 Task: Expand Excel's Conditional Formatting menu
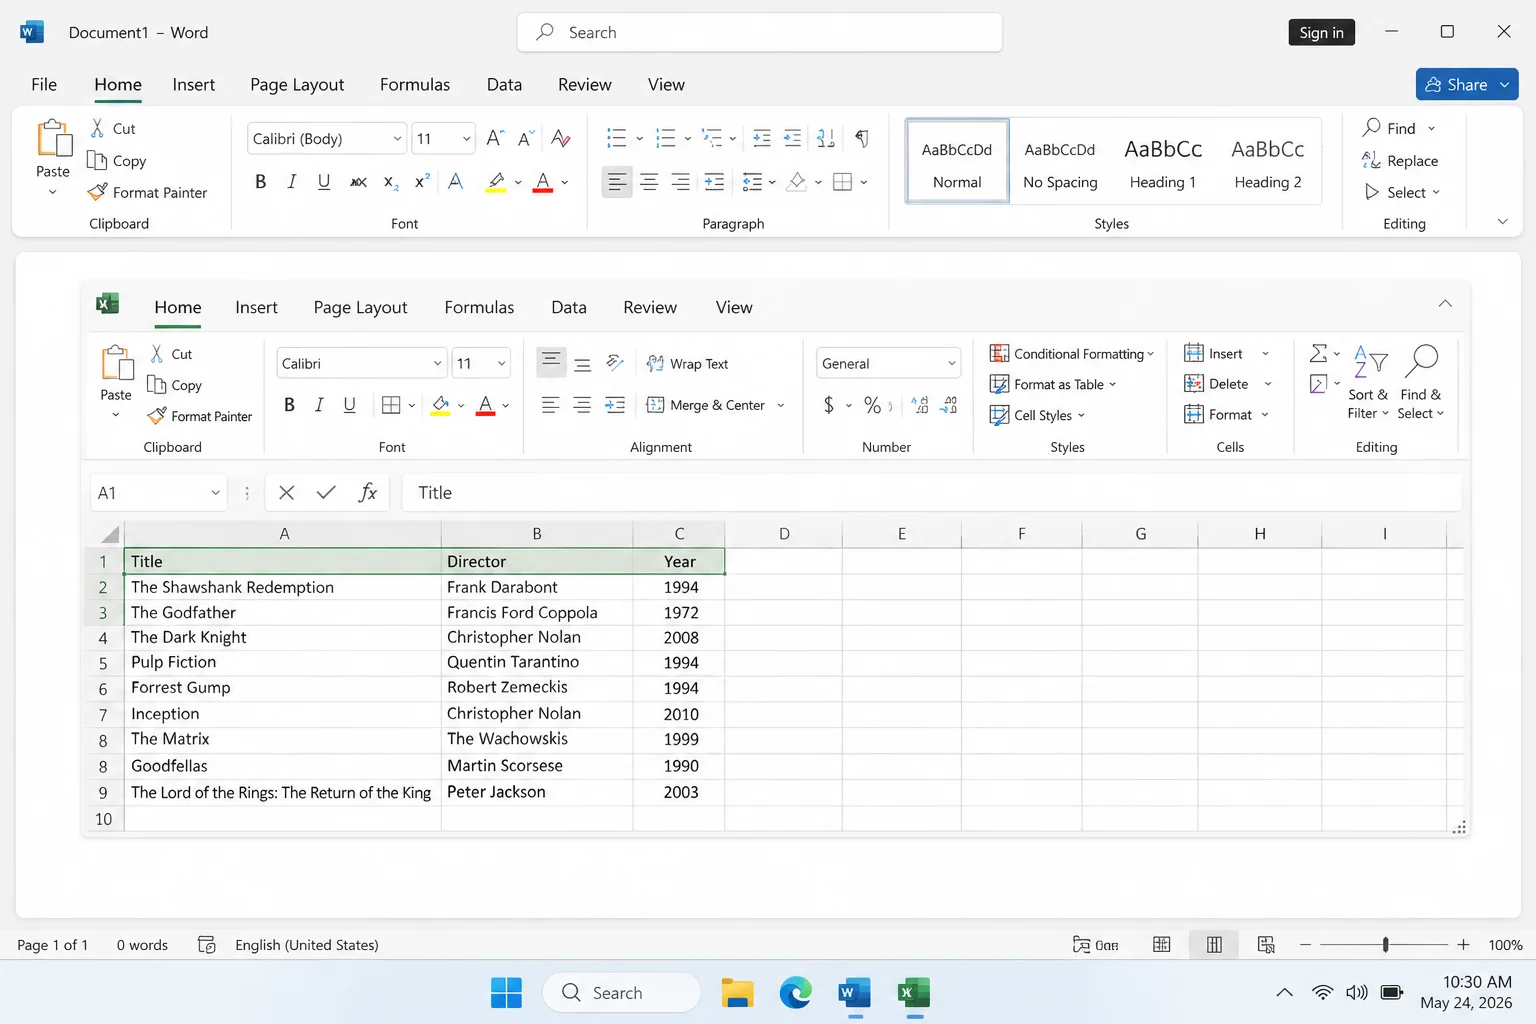coord(1071,354)
